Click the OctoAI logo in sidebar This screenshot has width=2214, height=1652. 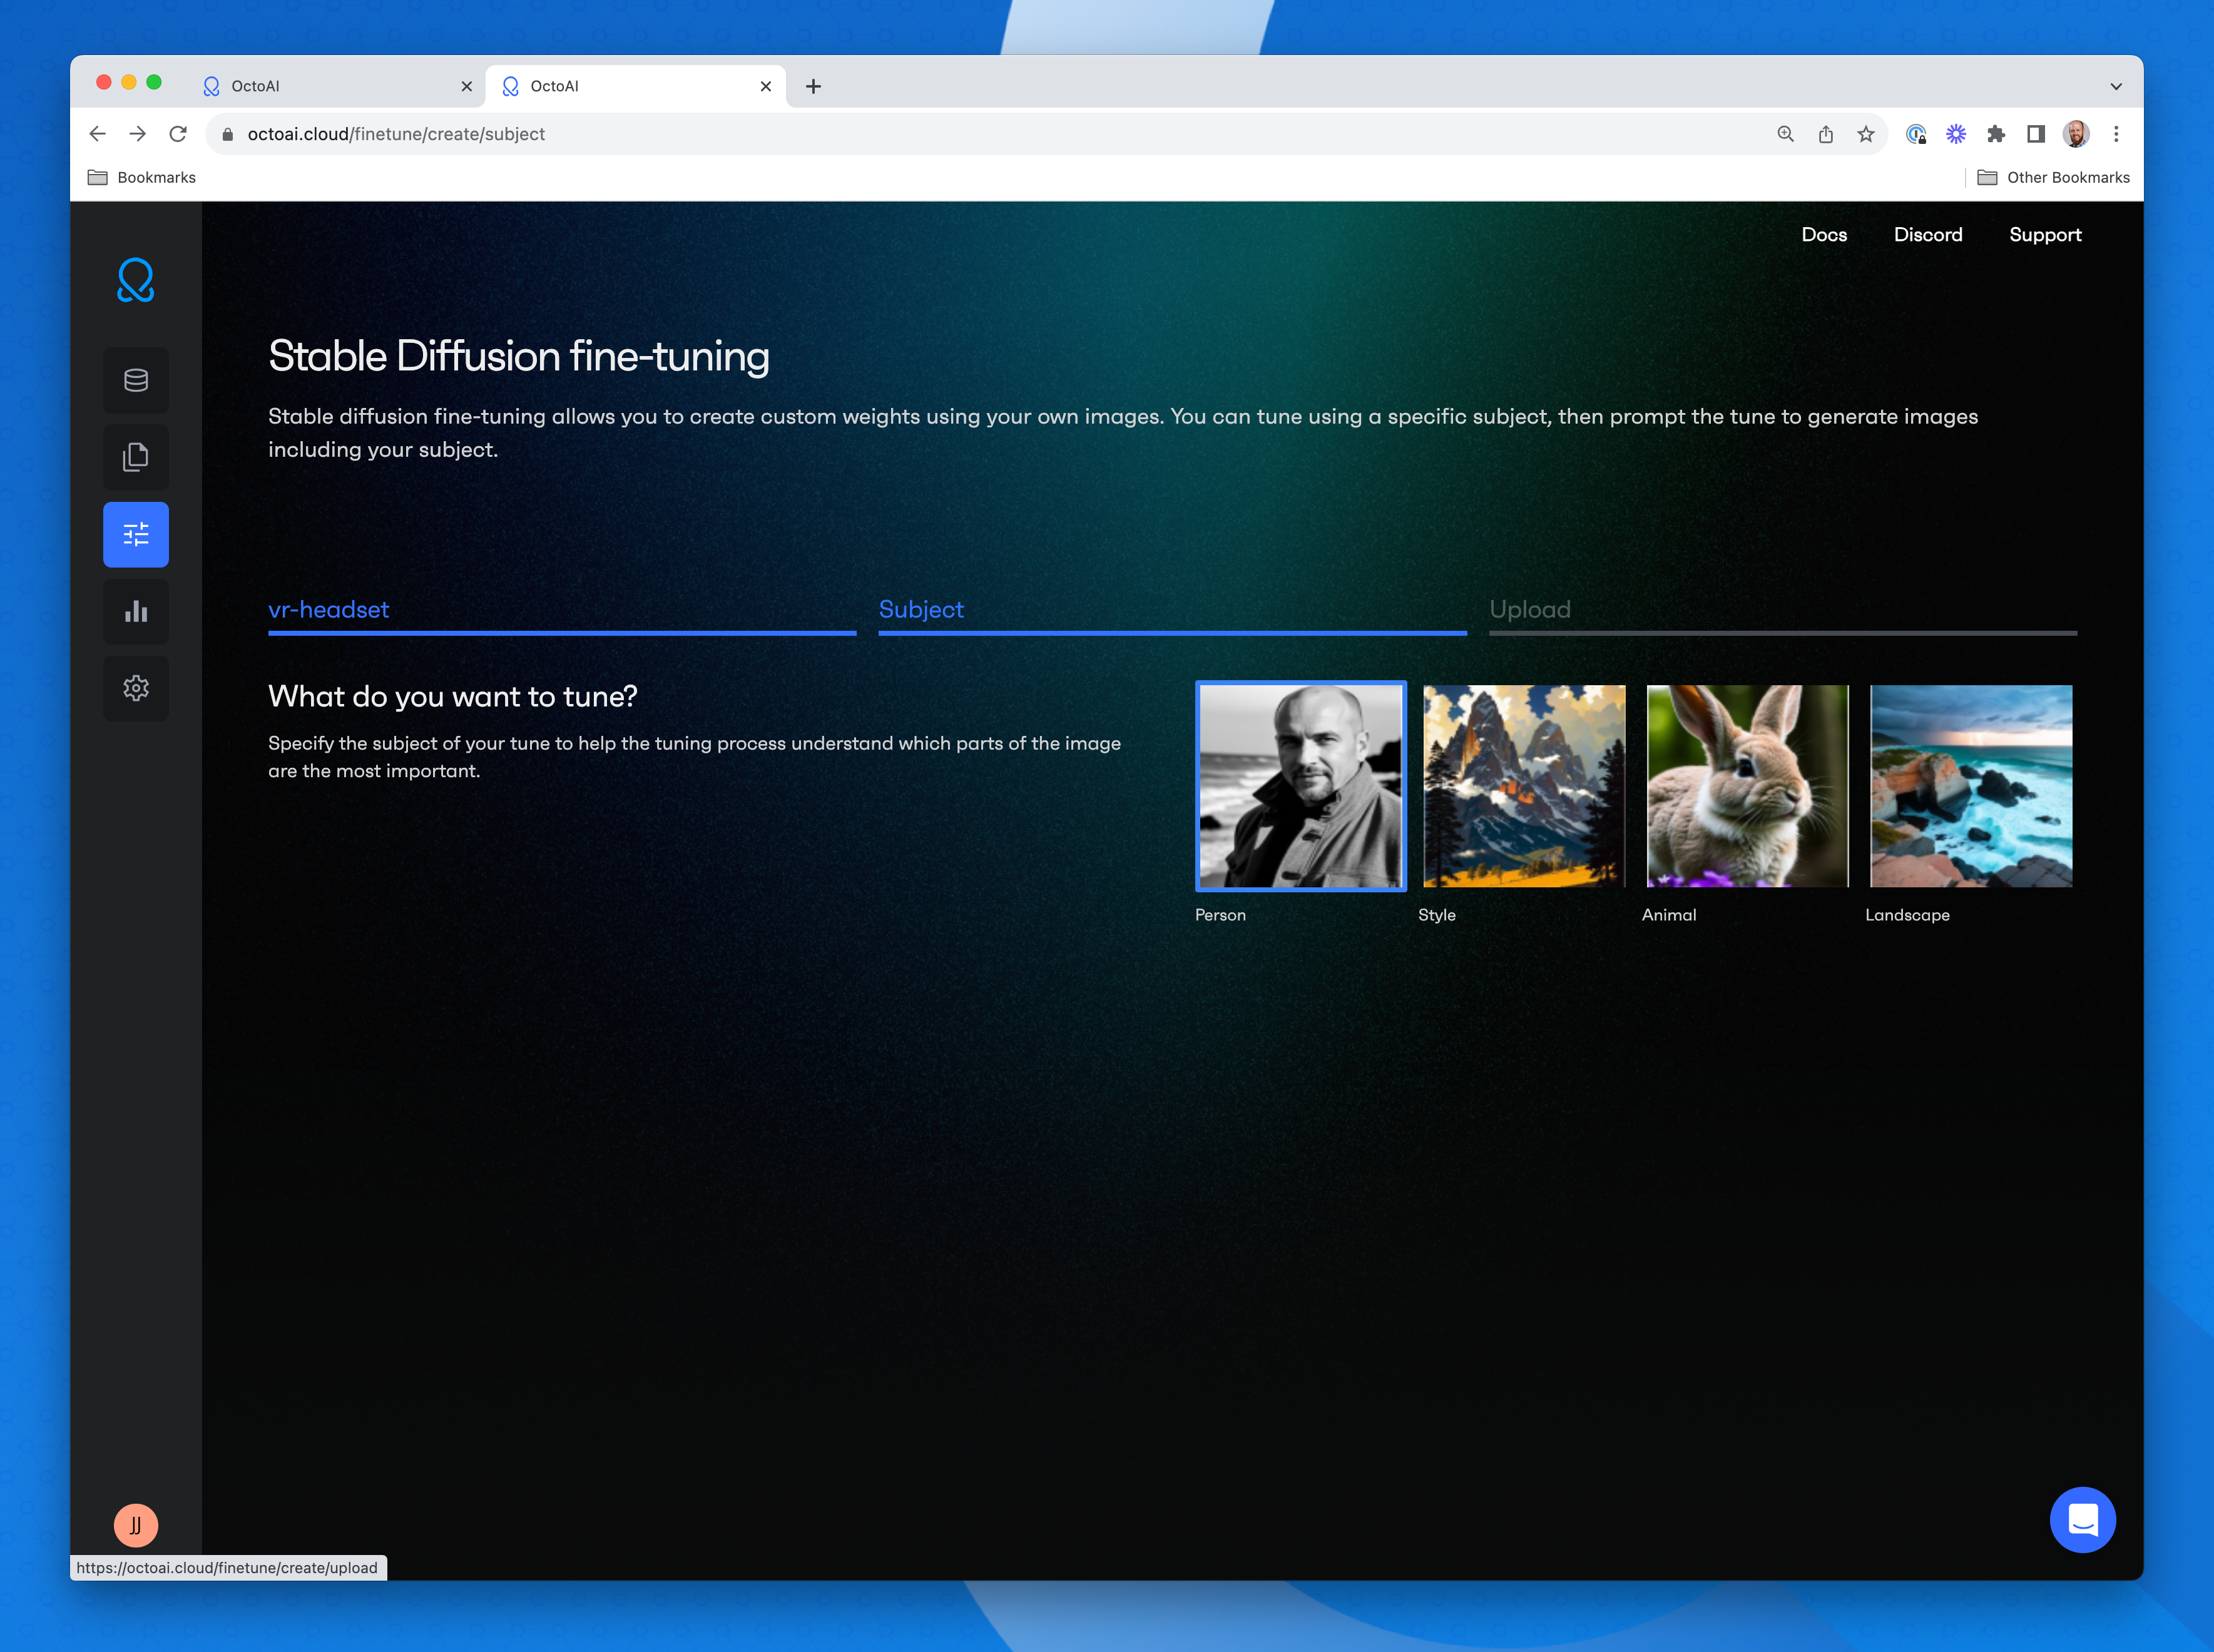pos(135,280)
